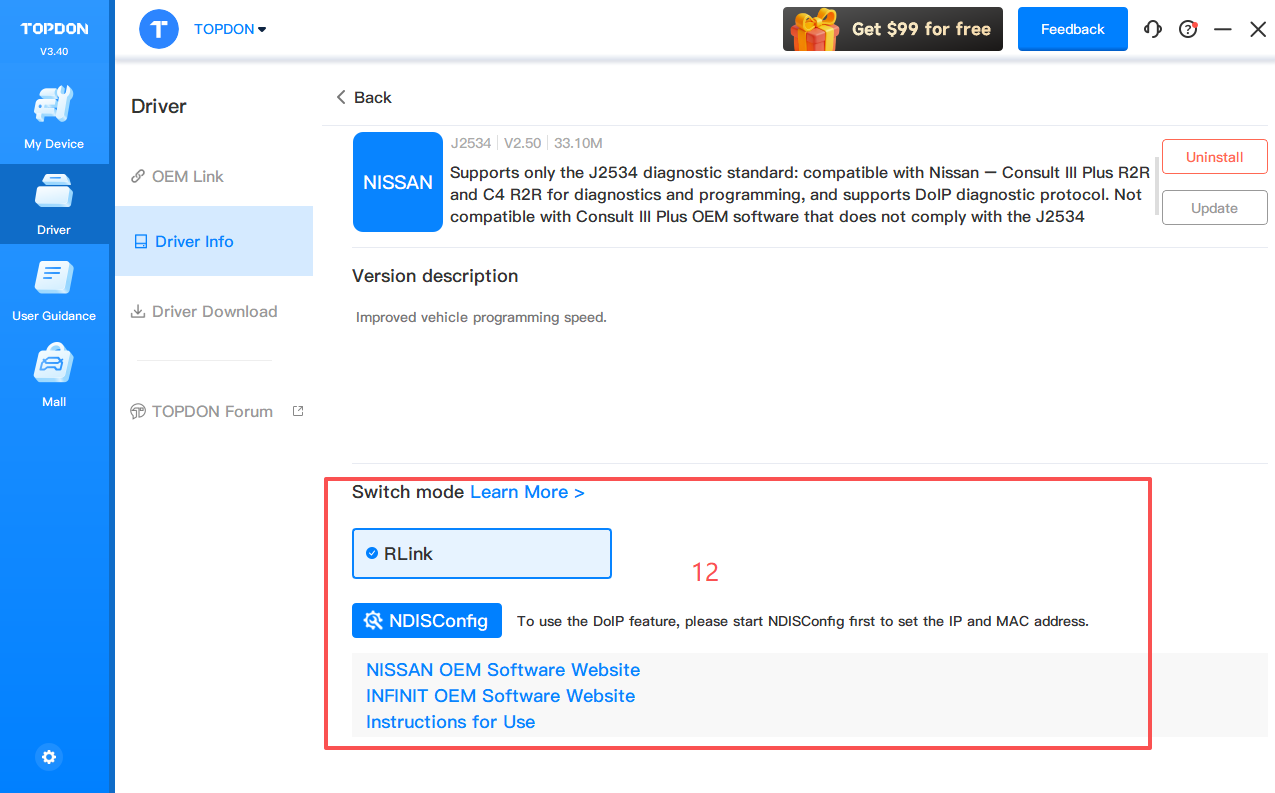Image resolution: width=1275 pixels, height=793 pixels.
Task: Switch to Driver Download tab
Action: click(214, 312)
